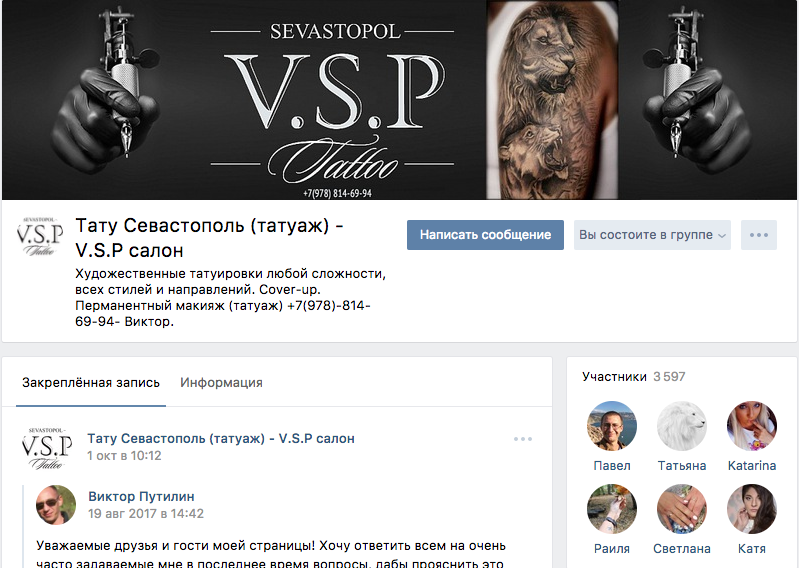Open member Светлана's avatar
This screenshot has height=568, width=799.
[x=681, y=509]
